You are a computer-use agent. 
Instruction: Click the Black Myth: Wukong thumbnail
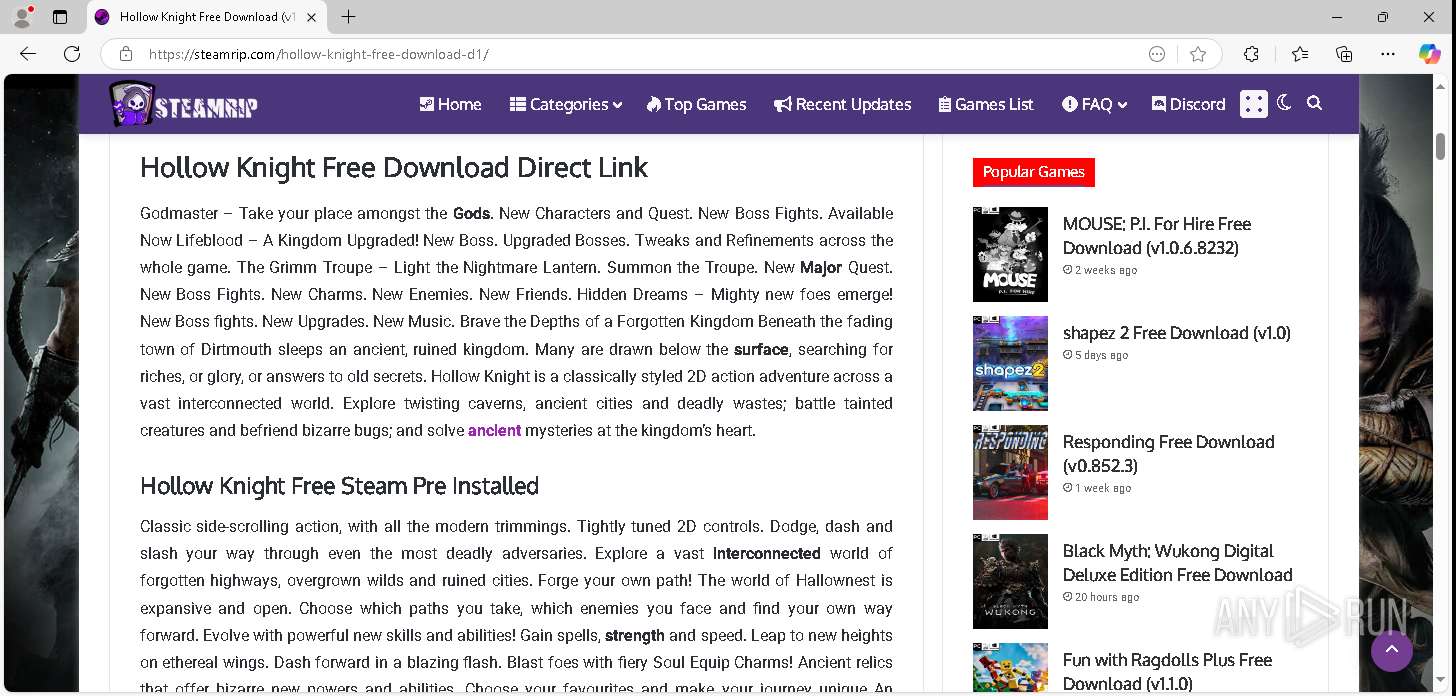pyautogui.click(x=1010, y=581)
